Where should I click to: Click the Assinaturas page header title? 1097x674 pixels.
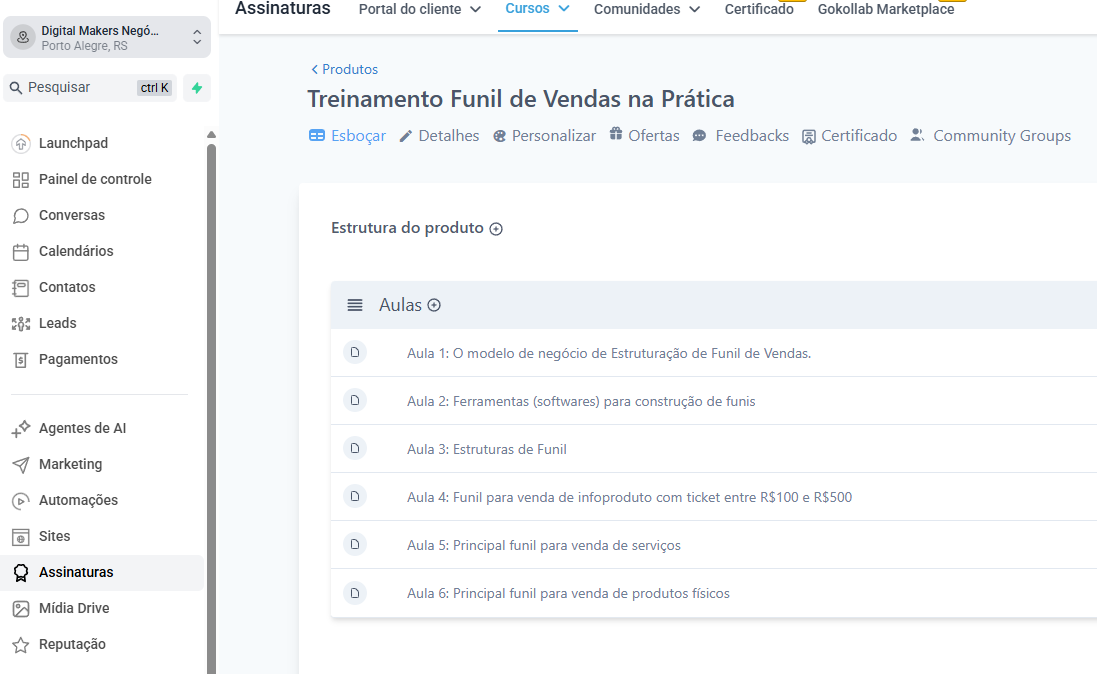tap(283, 8)
